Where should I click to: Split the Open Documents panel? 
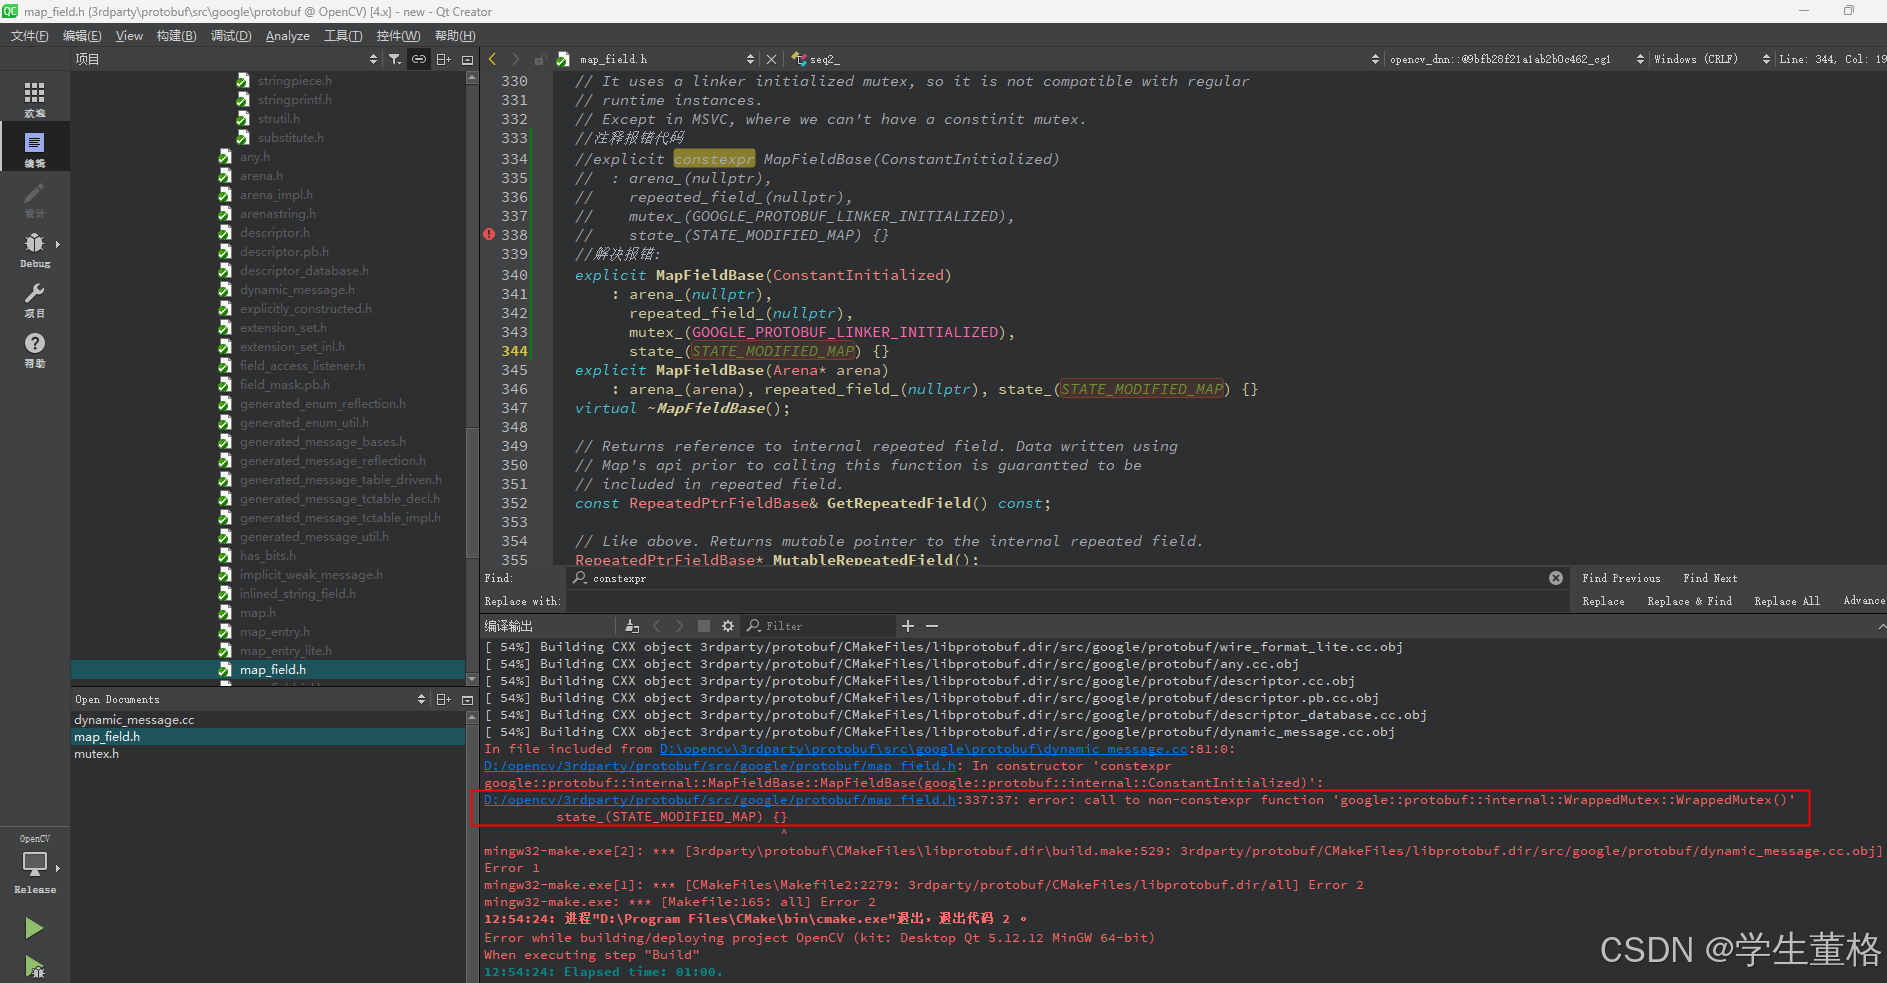pos(443,699)
